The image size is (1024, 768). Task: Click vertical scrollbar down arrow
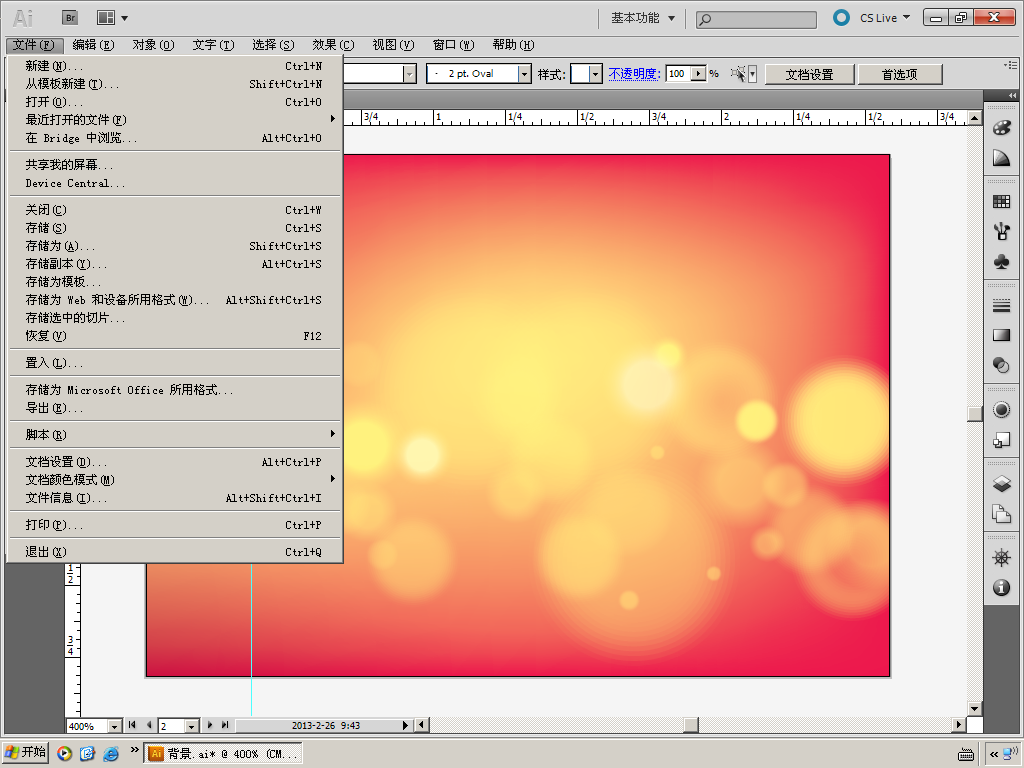(974, 709)
